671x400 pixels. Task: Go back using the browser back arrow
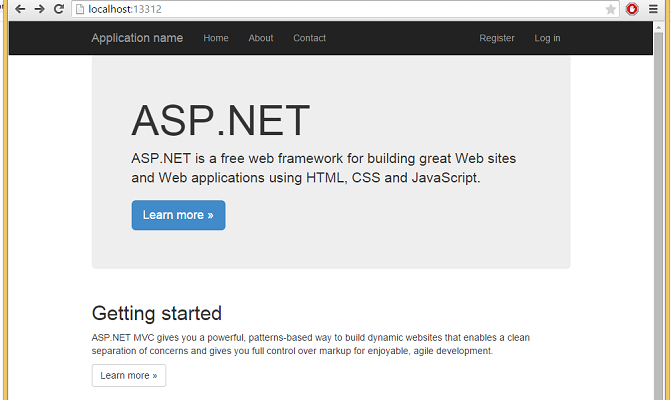19,9
